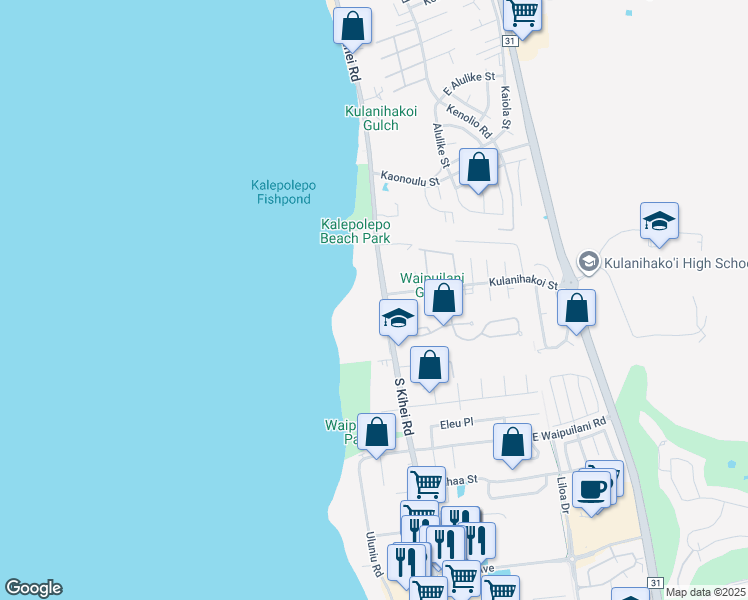Click the Route 31 shield at the top
Viewport: 748px width, 600px height.
pyautogui.click(x=510, y=41)
